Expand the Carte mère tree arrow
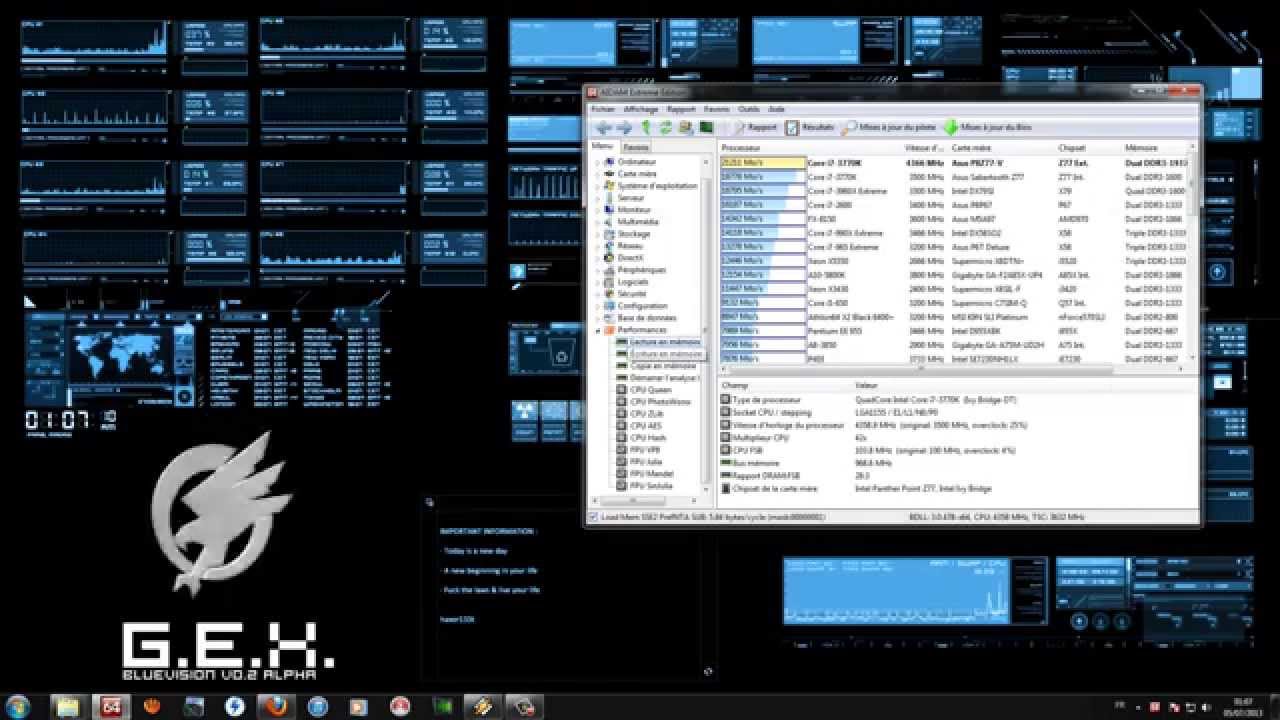The height and width of the screenshot is (720, 1280). coord(598,174)
